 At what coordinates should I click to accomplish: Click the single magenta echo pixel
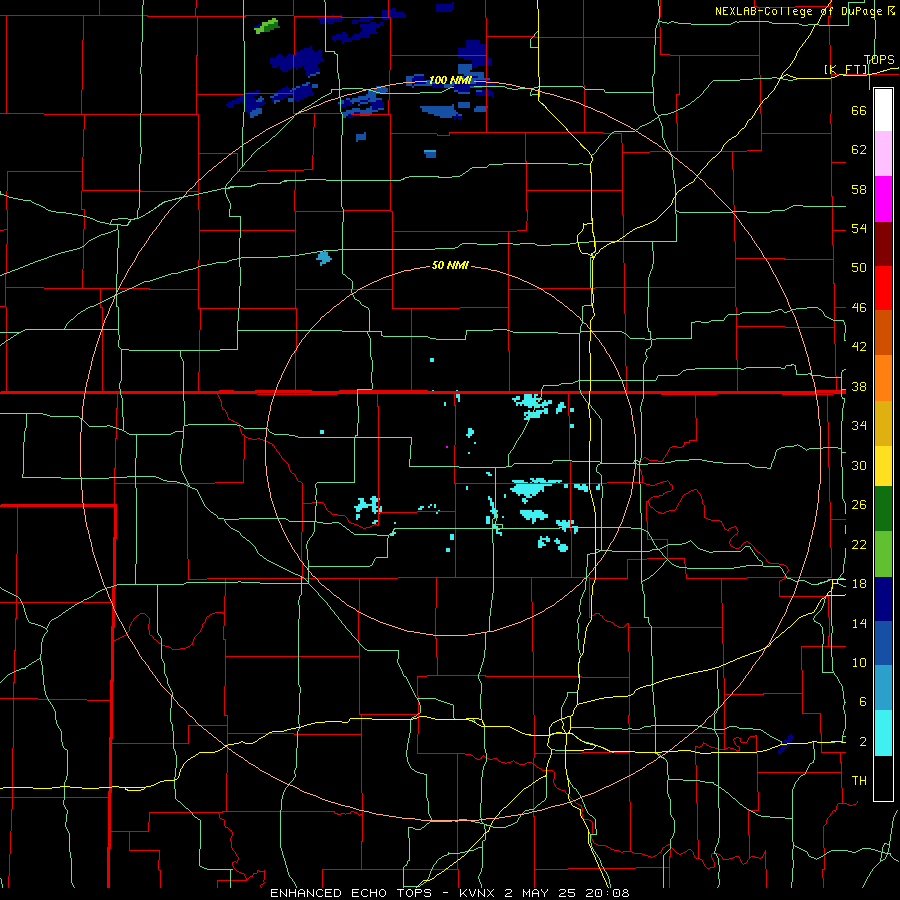(x=447, y=447)
